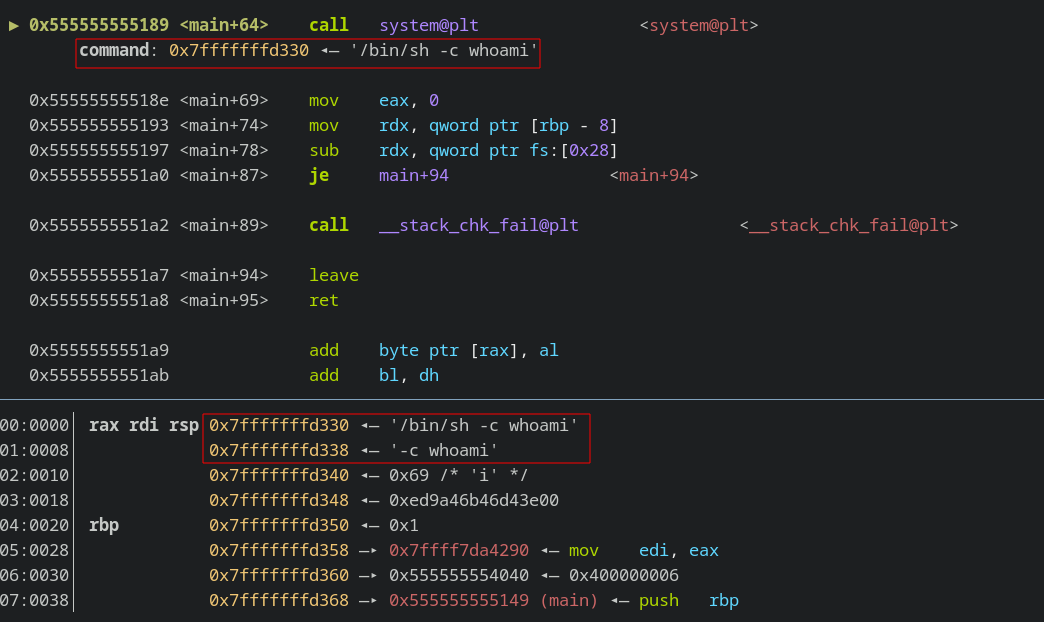The width and height of the screenshot is (1044, 622).
Task: Select stack address 0x7fffffffd330 in stack view
Action: coord(279,426)
